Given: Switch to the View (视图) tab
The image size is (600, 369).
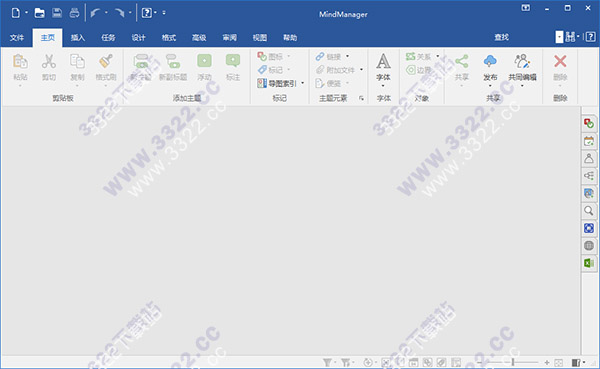Looking at the screenshot, I should point(260,38).
